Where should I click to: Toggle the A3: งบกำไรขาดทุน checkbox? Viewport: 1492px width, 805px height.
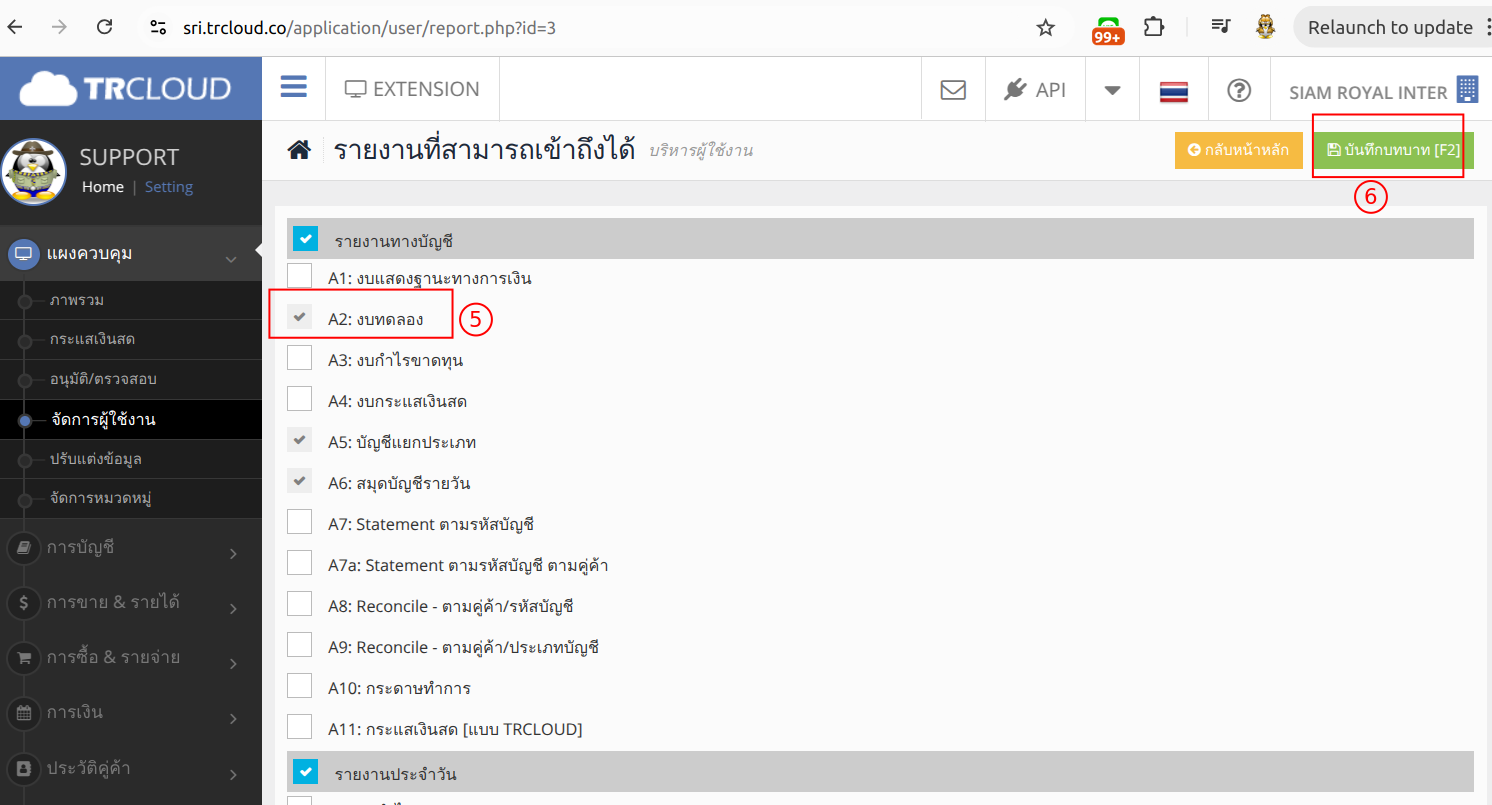pyautogui.click(x=300, y=358)
